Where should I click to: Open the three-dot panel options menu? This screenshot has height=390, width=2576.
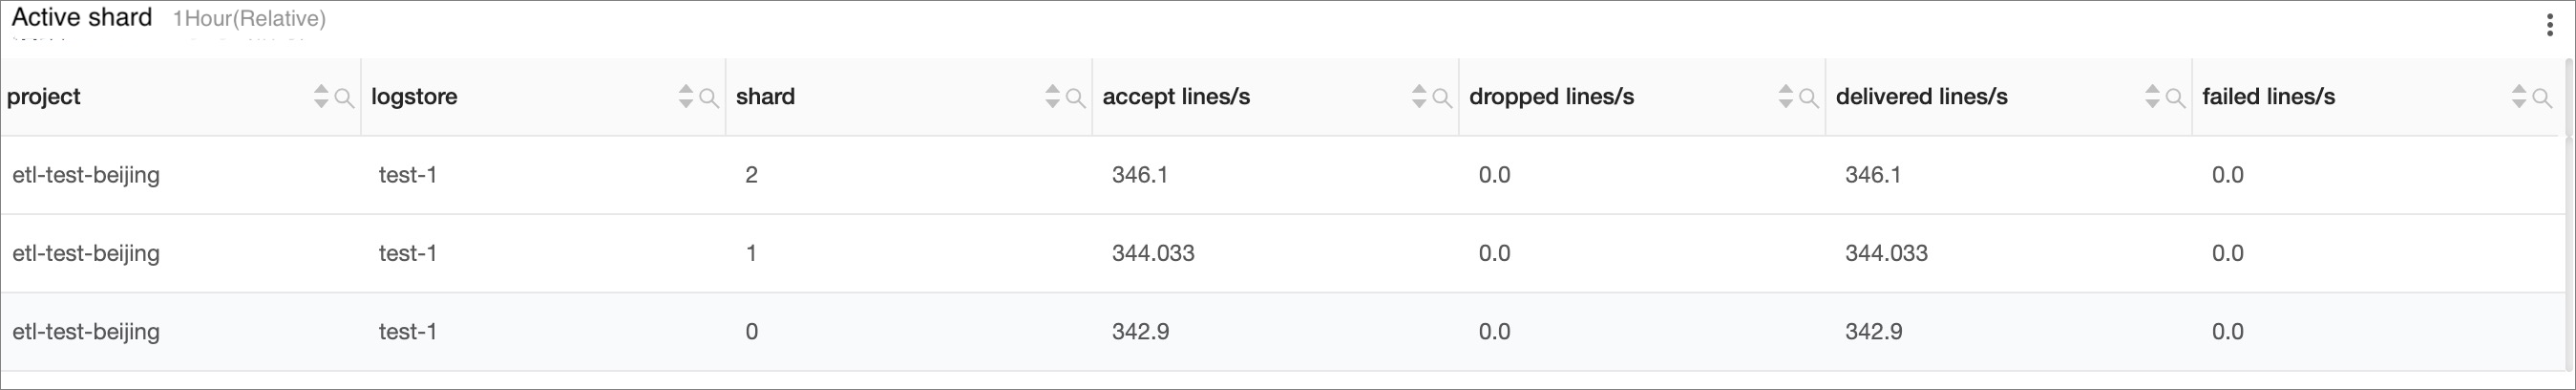tap(2549, 25)
